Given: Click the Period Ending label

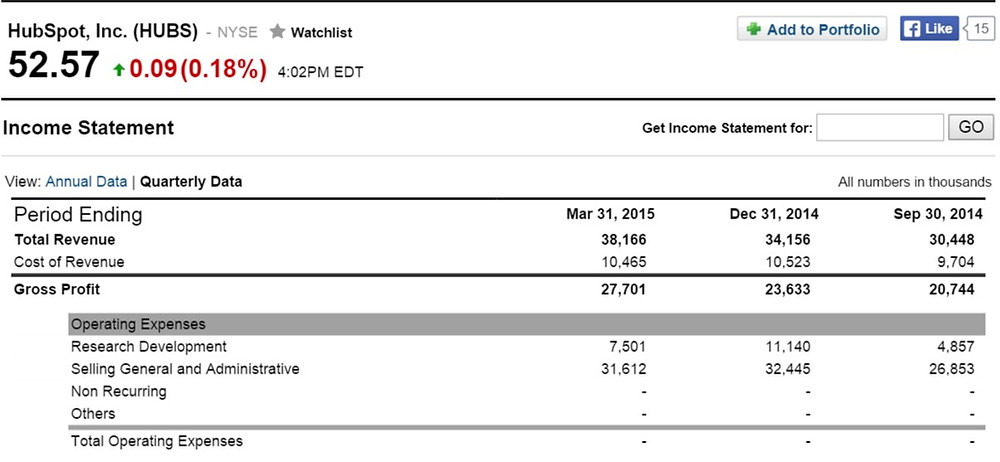Looking at the screenshot, I should pos(78,214).
